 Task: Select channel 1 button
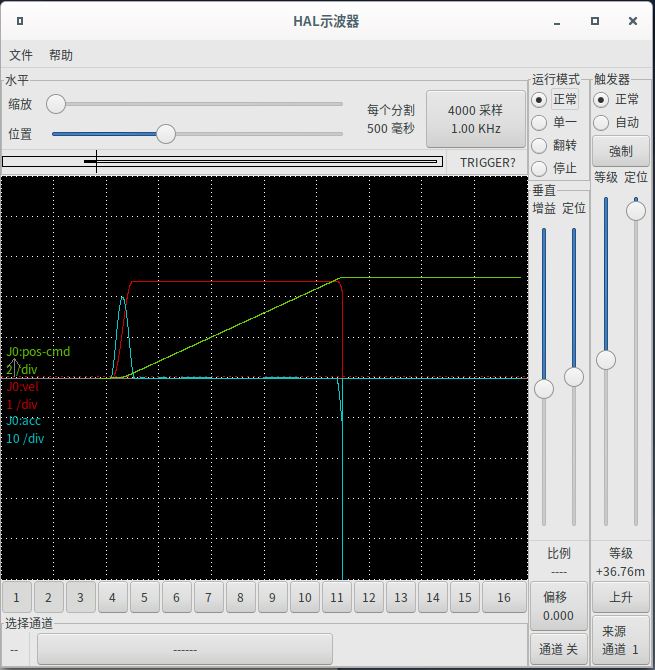(16, 597)
